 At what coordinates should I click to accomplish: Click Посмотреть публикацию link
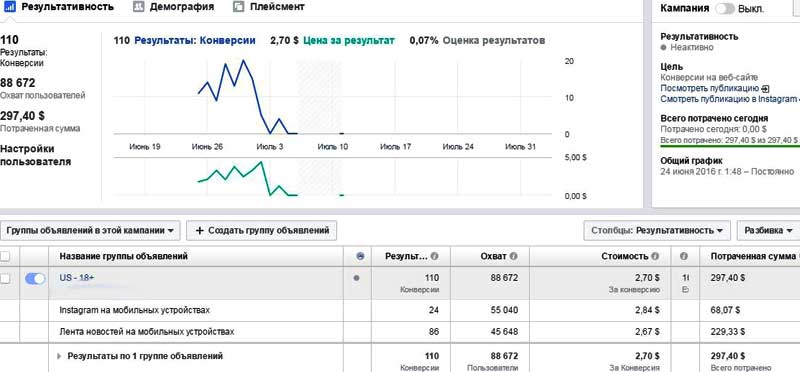[x=710, y=89]
